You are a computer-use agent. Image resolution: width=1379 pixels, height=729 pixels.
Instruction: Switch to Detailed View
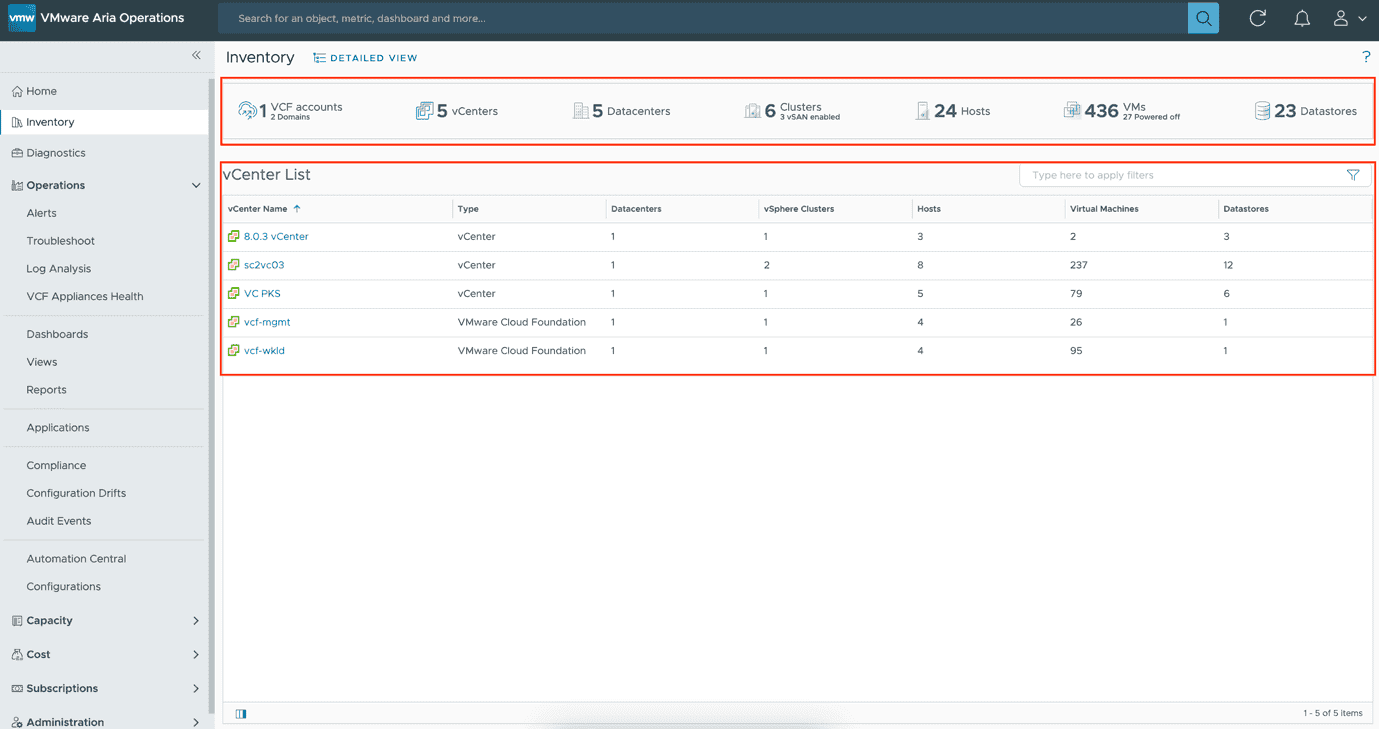point(365,57)
